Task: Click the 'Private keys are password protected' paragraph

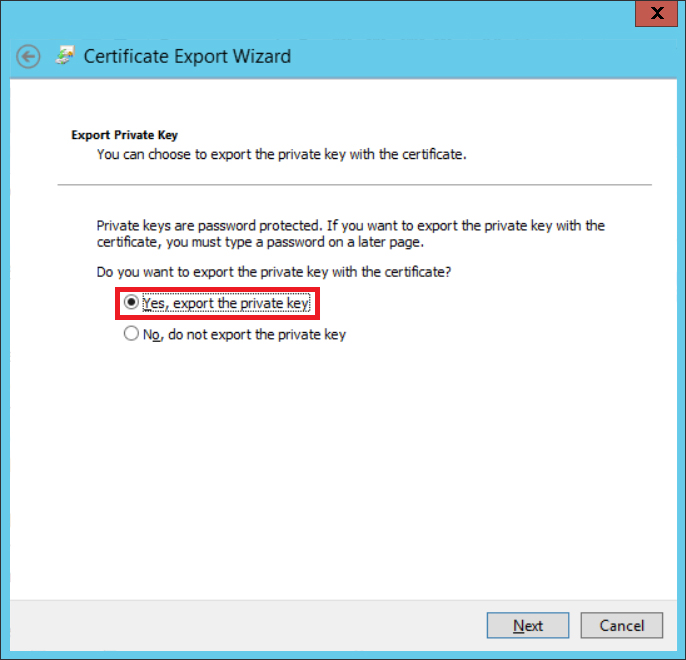Action: [350, 234]
